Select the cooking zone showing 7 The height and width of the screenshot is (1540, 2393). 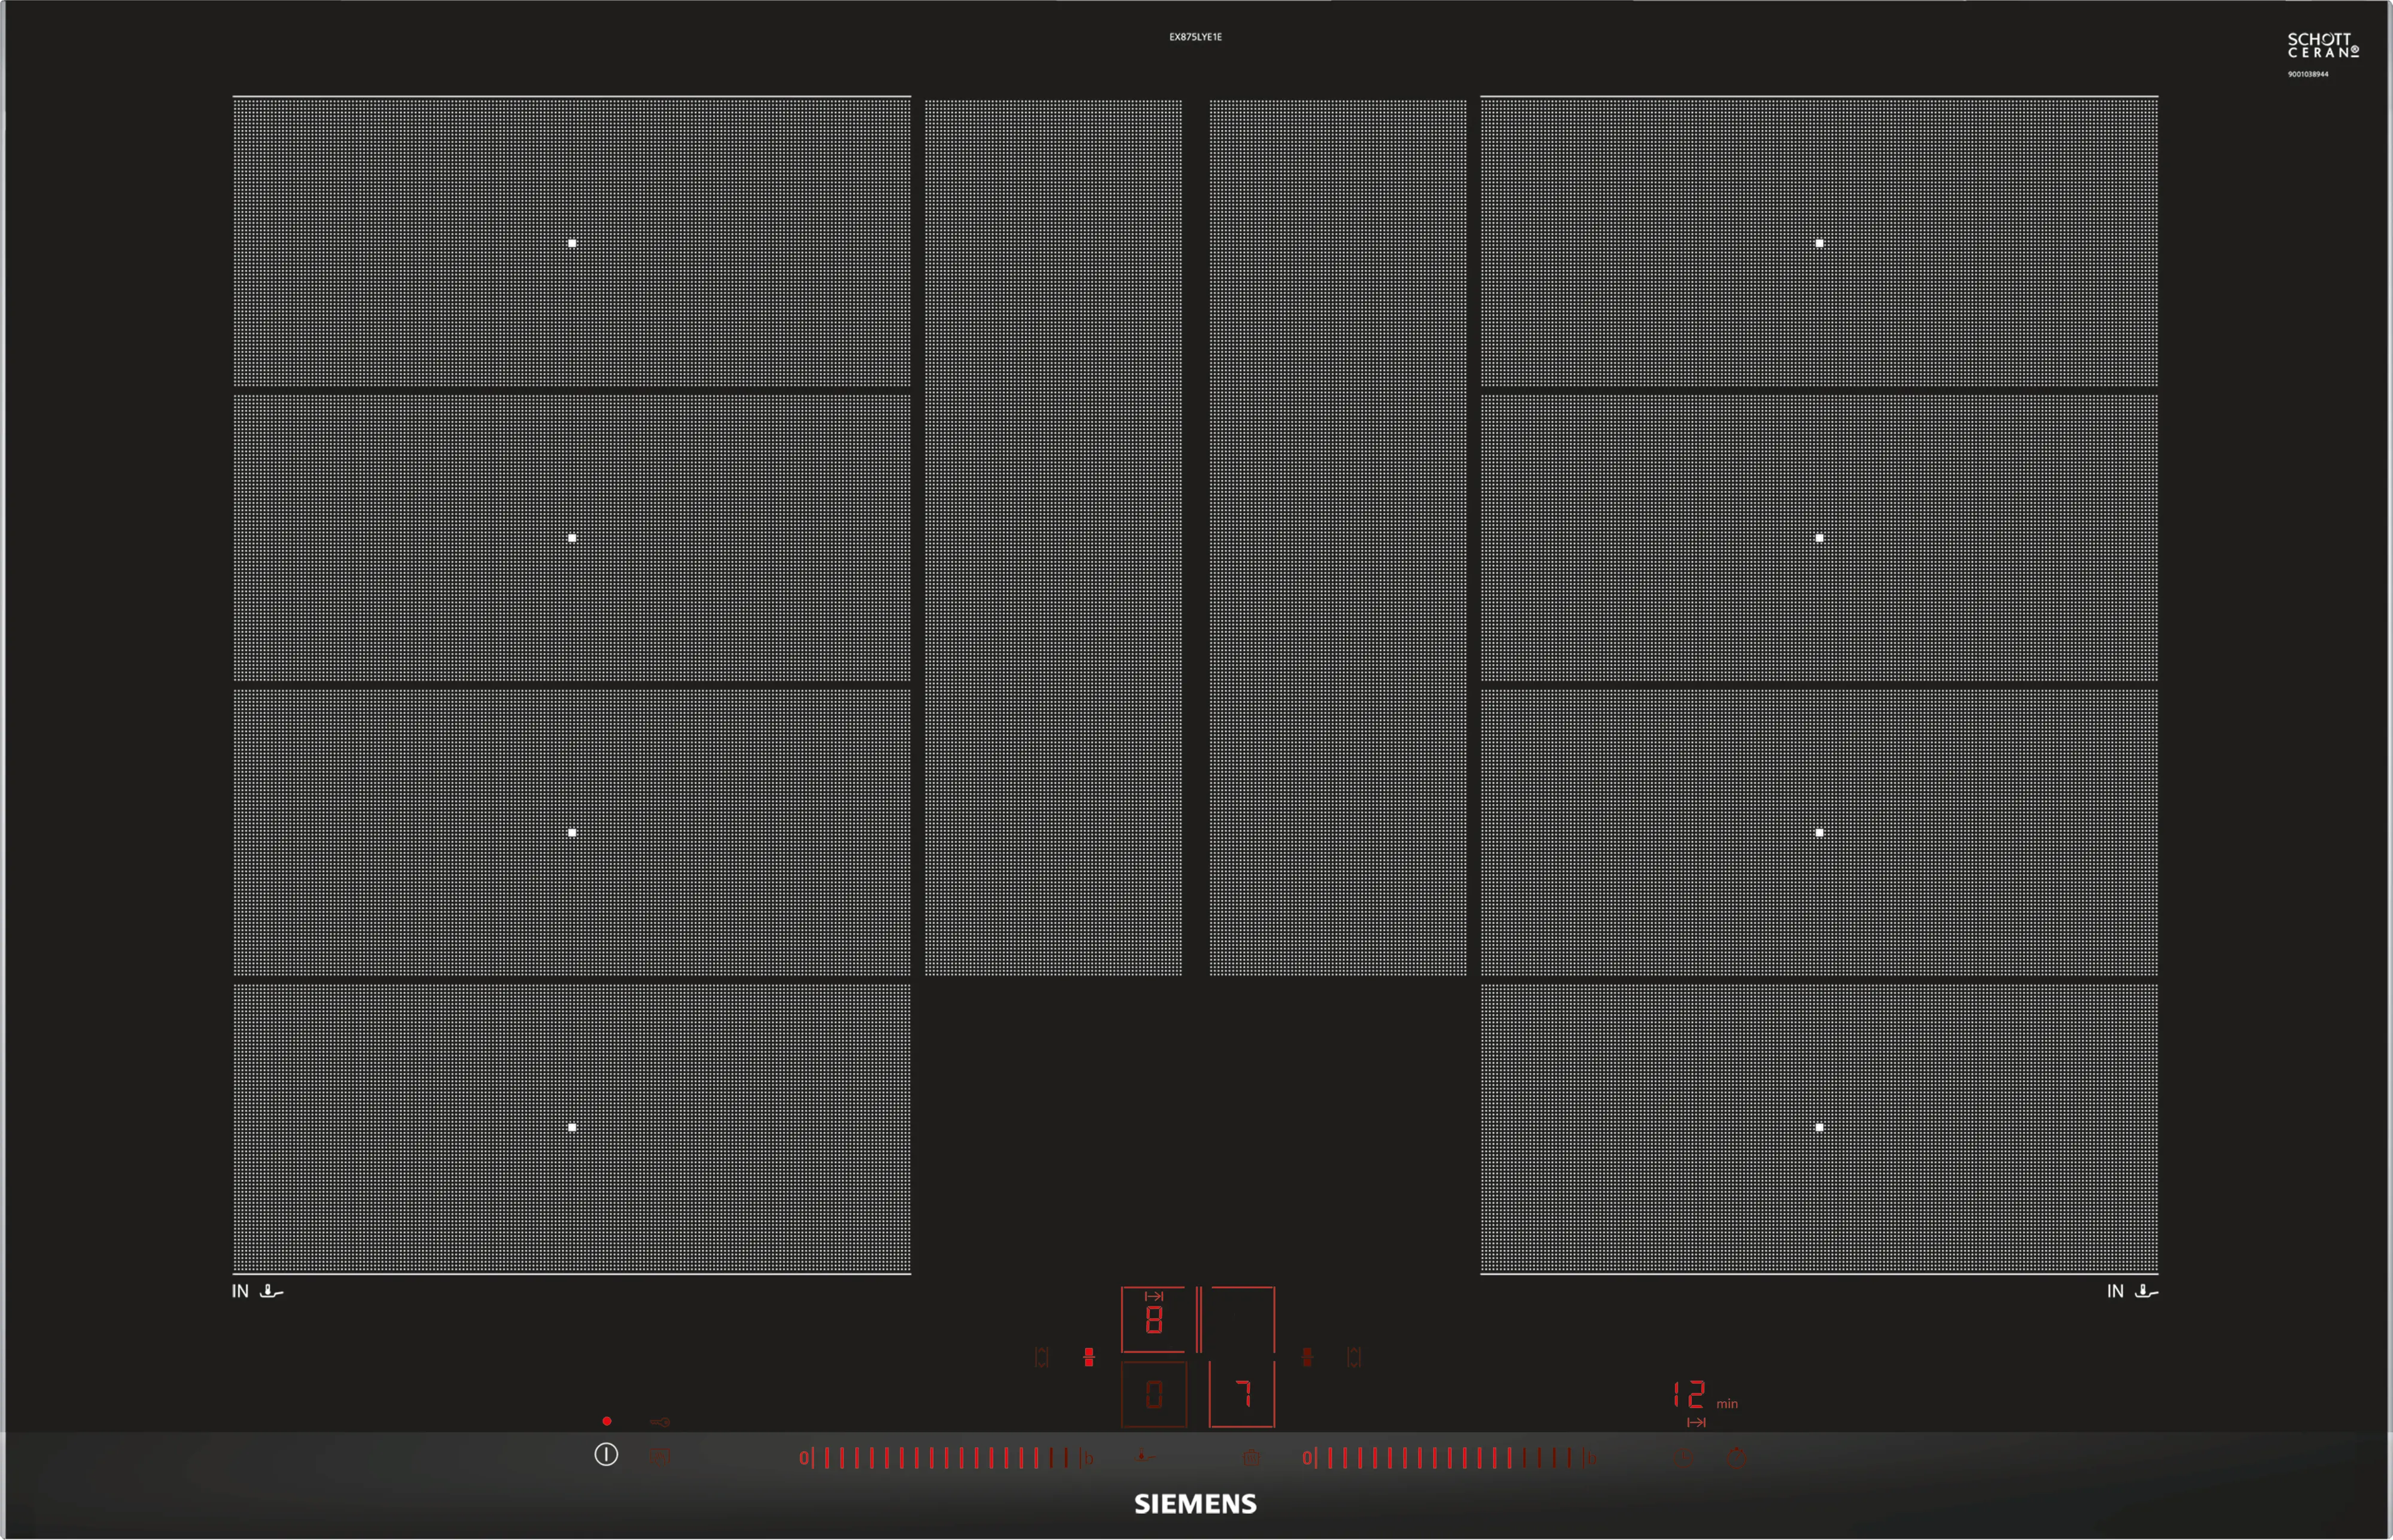pyautogui.click(x=1242, y=1394)
